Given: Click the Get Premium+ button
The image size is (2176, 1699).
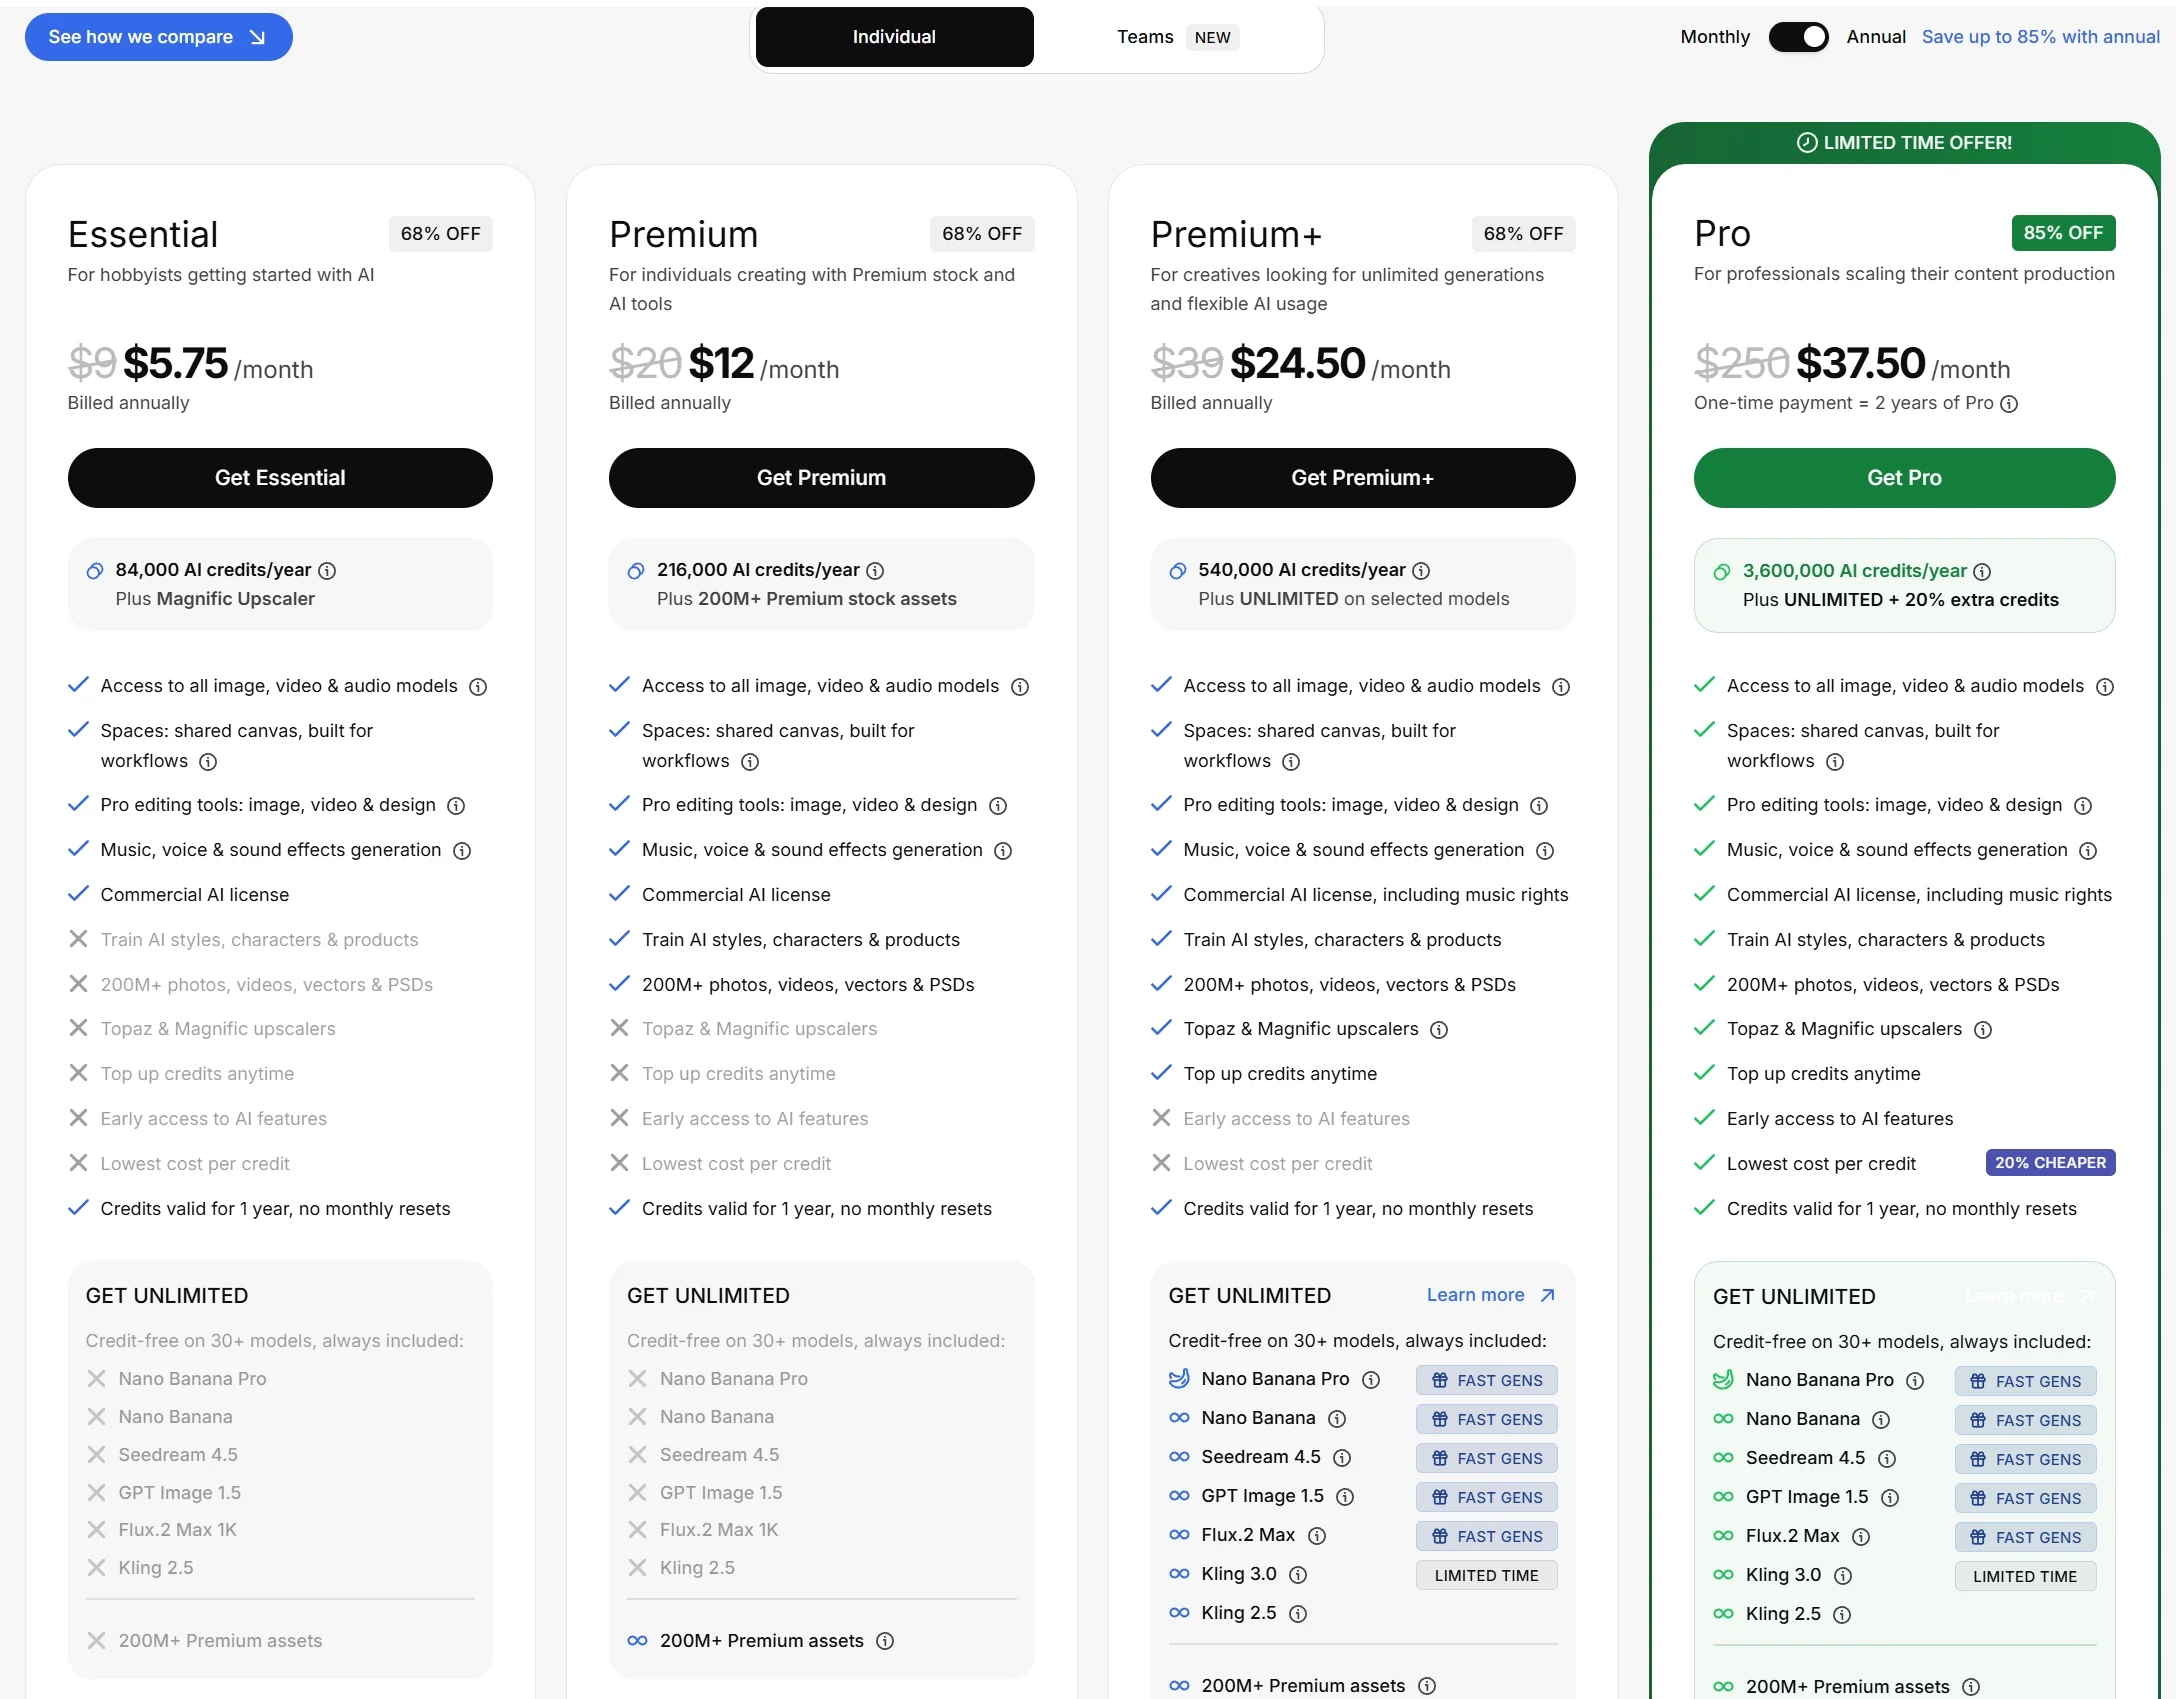Looking at the screenshot, I should [1362, 478].
